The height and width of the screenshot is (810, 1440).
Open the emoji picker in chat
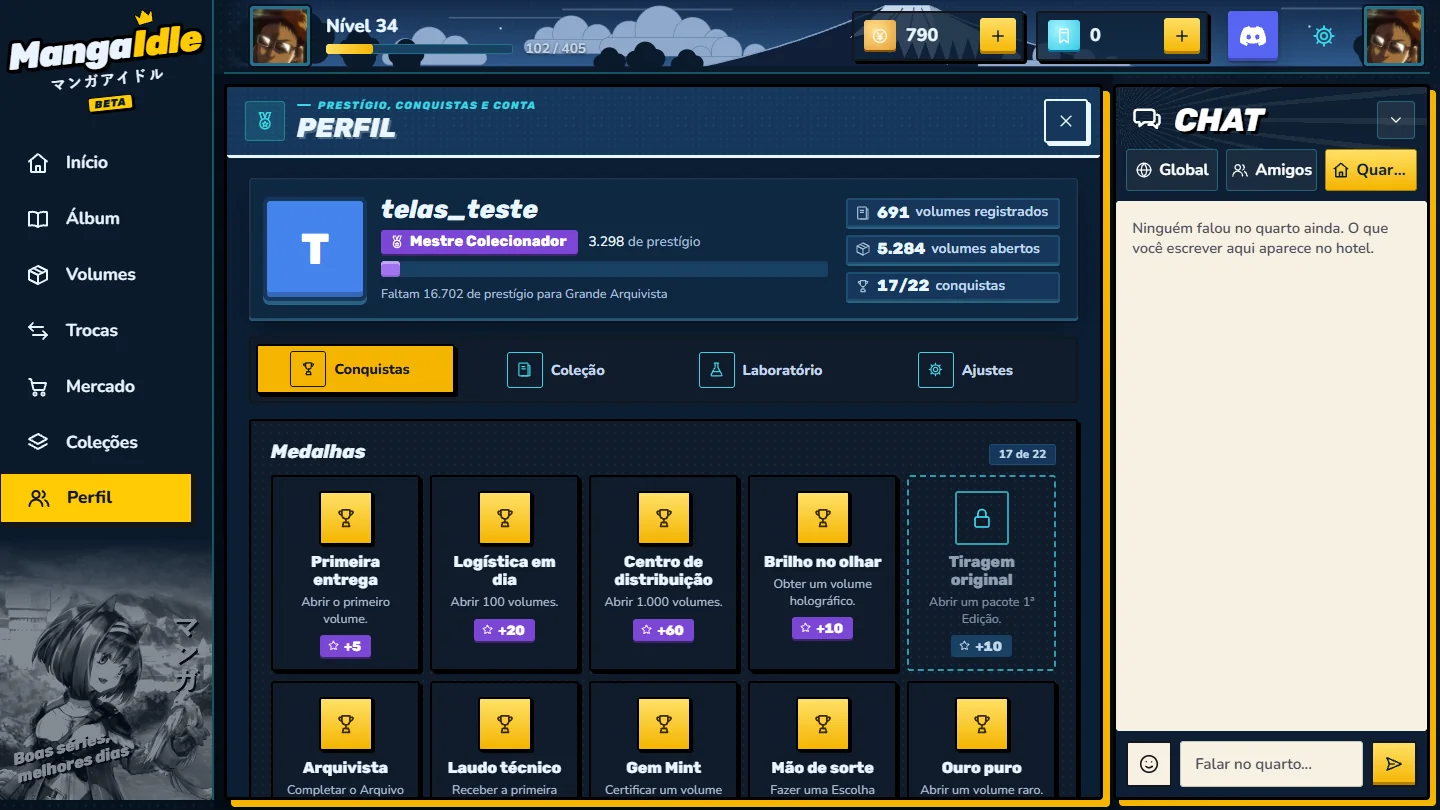(1149, 764)
